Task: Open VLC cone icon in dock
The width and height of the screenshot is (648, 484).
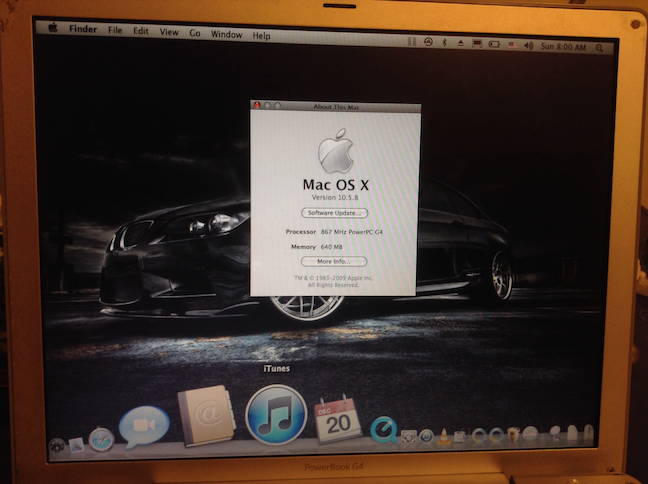Action: (444, 436)
